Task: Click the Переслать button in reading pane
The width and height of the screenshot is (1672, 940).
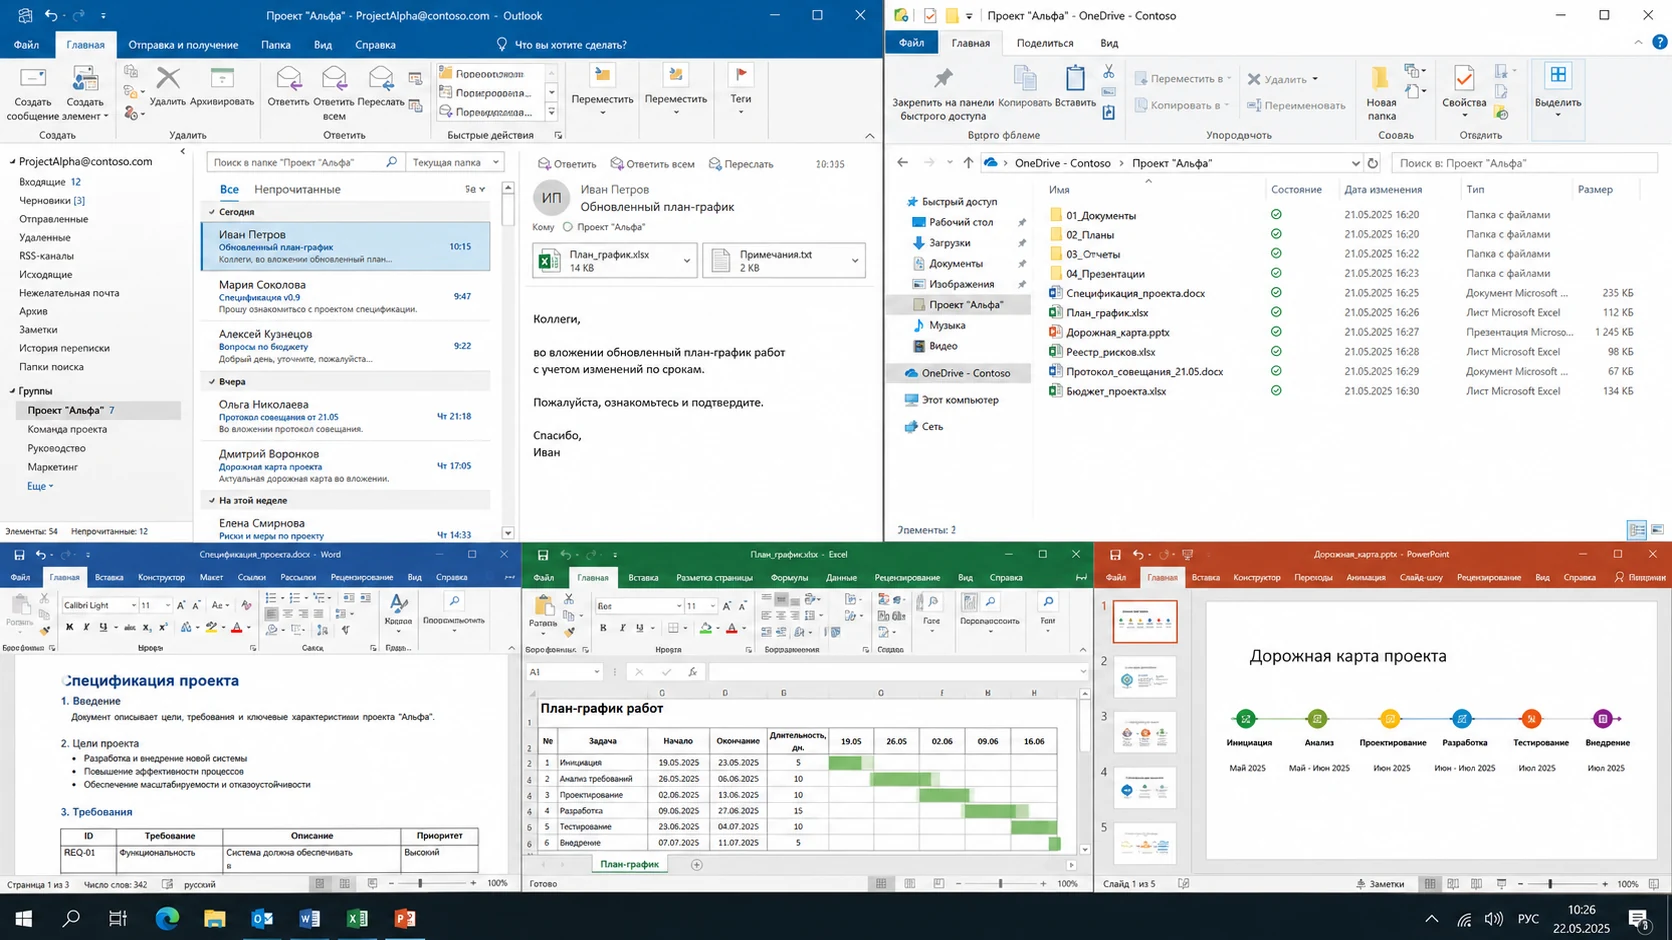Action: (741, 164)
